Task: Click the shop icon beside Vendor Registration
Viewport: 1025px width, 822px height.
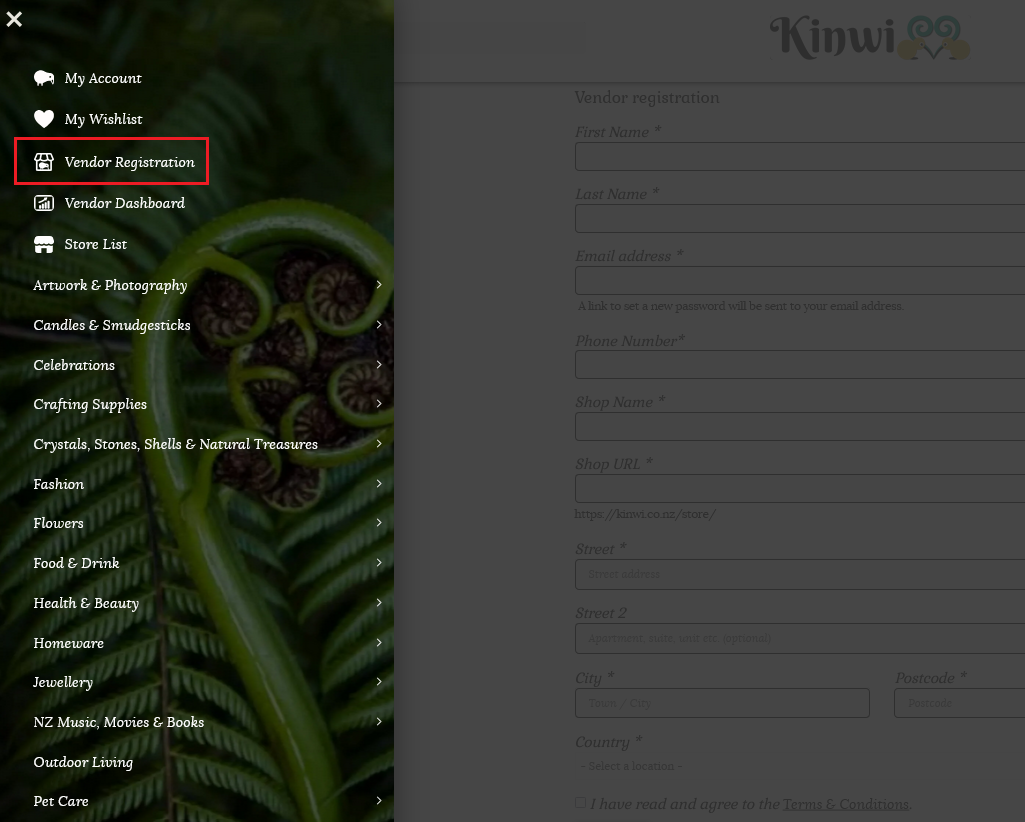Action: coord(44,162)
